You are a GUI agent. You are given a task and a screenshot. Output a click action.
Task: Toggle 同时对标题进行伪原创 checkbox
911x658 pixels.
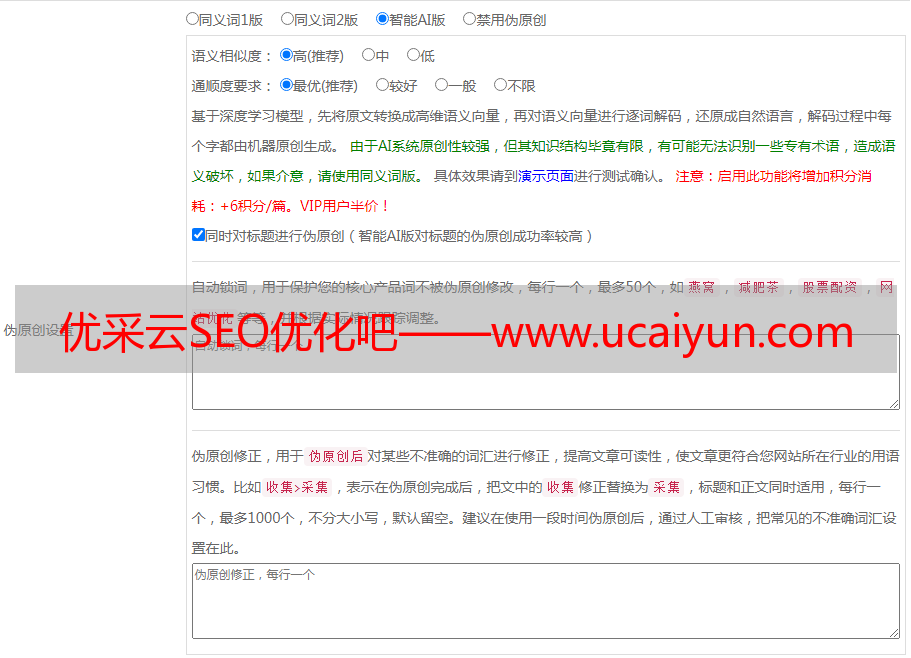pos(198,235)
